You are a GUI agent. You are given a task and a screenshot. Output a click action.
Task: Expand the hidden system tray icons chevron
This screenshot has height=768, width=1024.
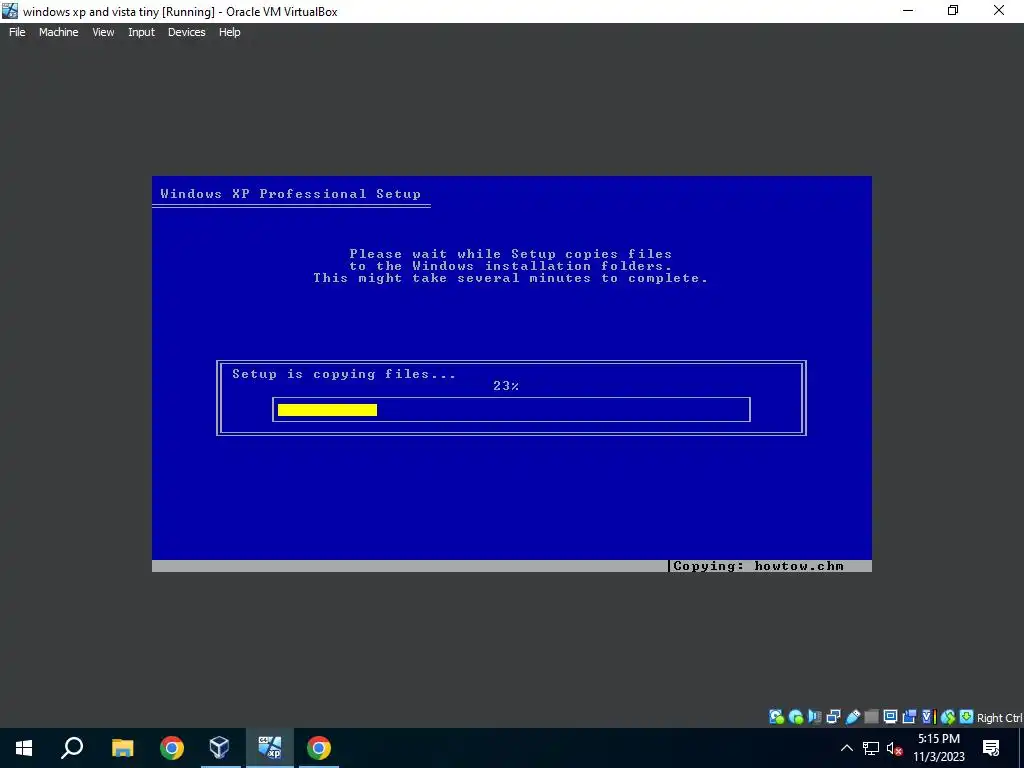(846, 748)
